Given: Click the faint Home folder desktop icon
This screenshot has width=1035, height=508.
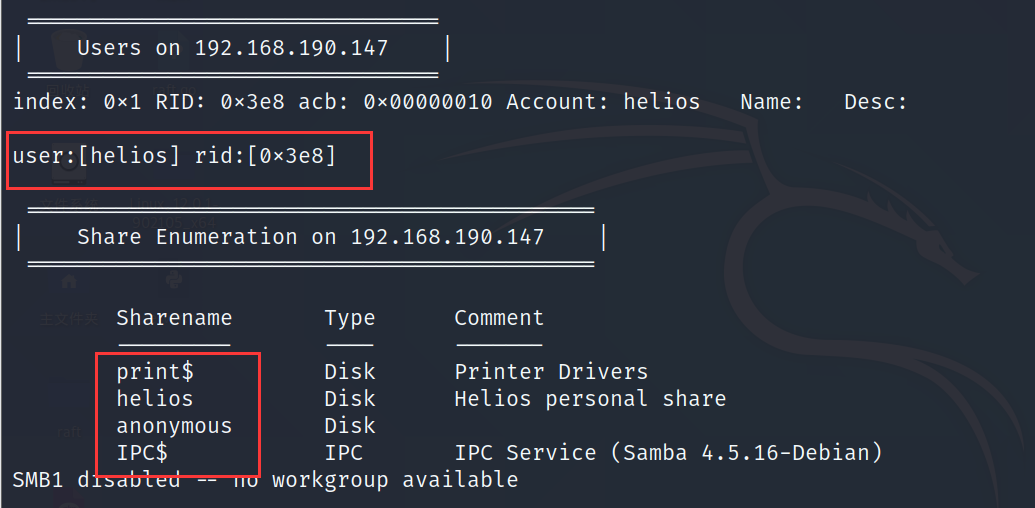Looking at the screenshot, I should tap(69, 284).
